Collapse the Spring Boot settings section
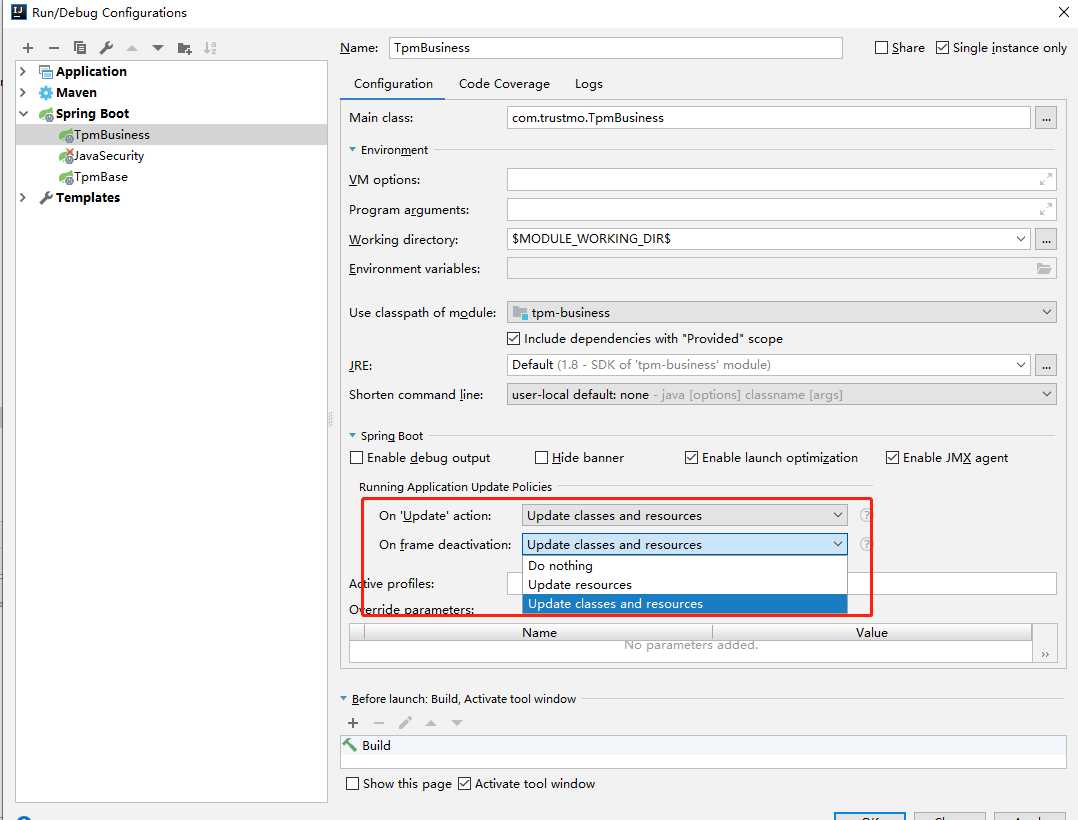 (x=353, y=436)
